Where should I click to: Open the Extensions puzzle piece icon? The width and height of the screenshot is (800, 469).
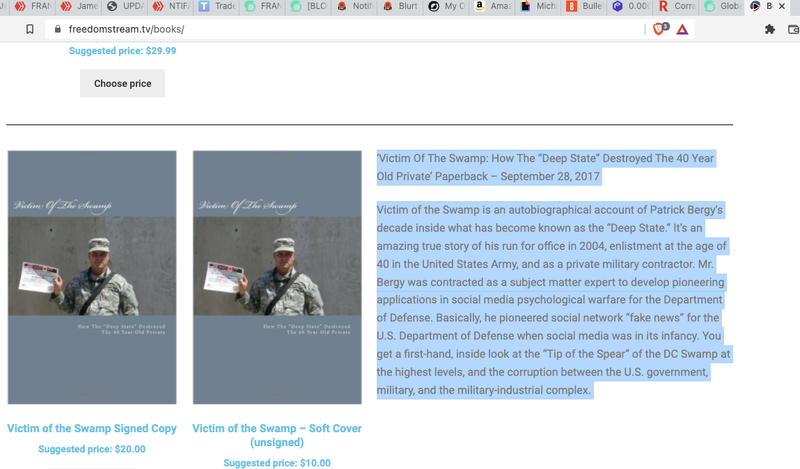tap(769, 29)
